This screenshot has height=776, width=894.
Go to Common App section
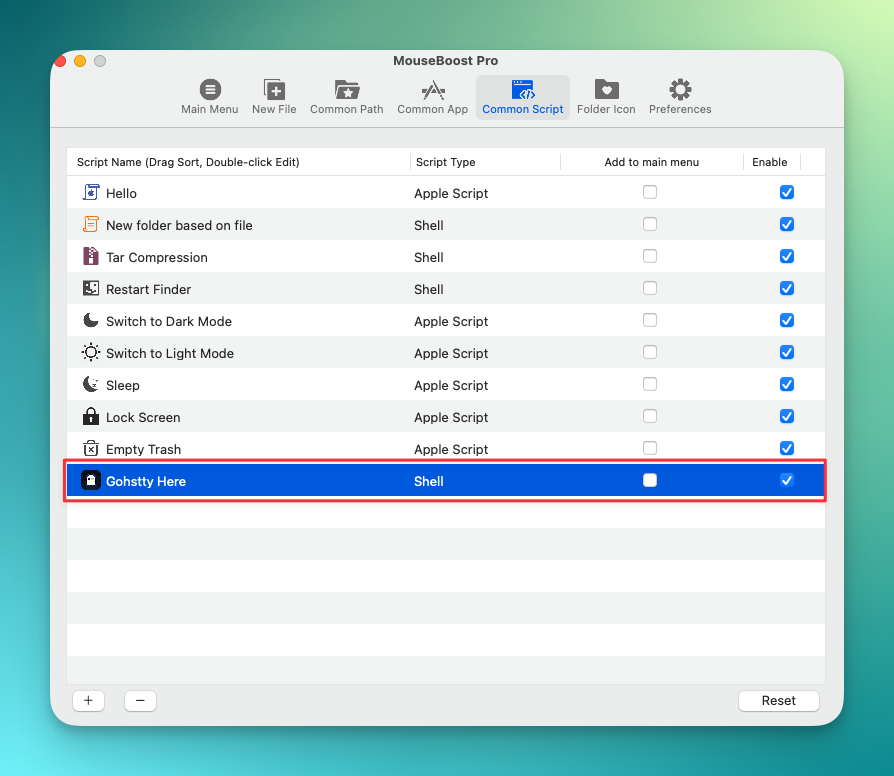432,97
